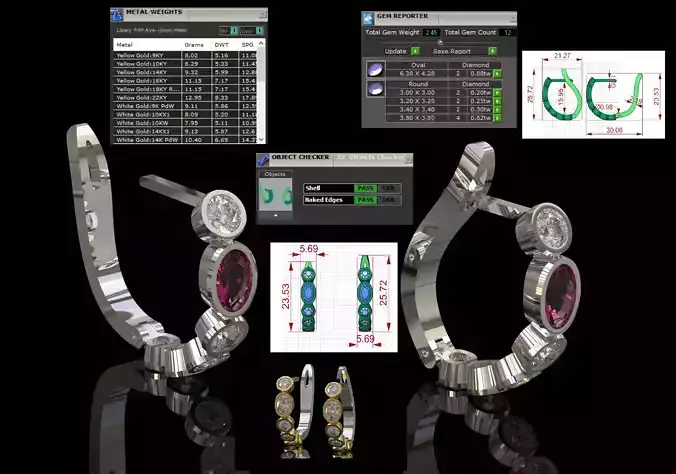This screenshot has height=474, width=676.
Task: Click the green Save Report arrow button
Action: 492,51
